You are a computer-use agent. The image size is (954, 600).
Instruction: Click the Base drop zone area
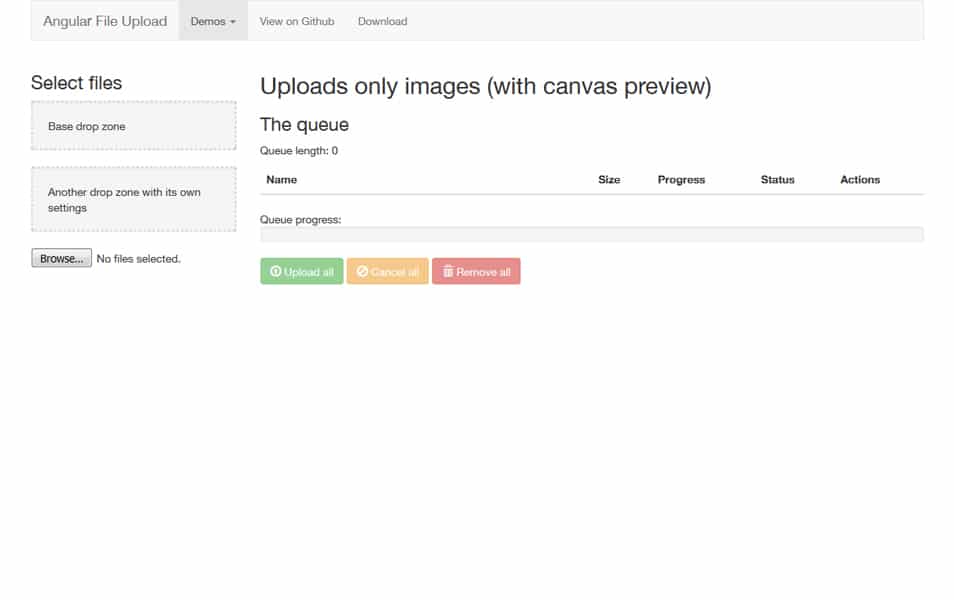(133, 126)
